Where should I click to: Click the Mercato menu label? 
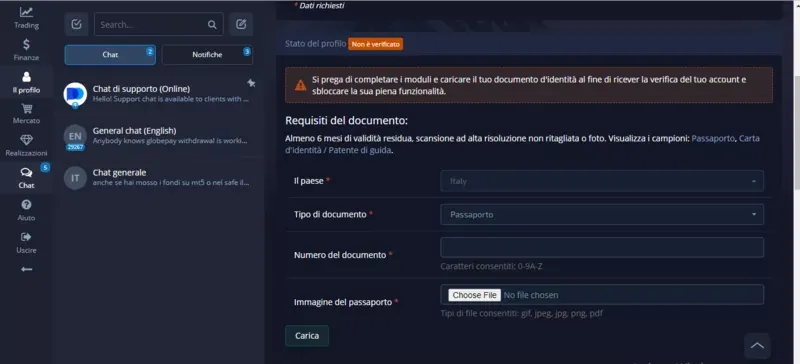(x=27, y=121)
